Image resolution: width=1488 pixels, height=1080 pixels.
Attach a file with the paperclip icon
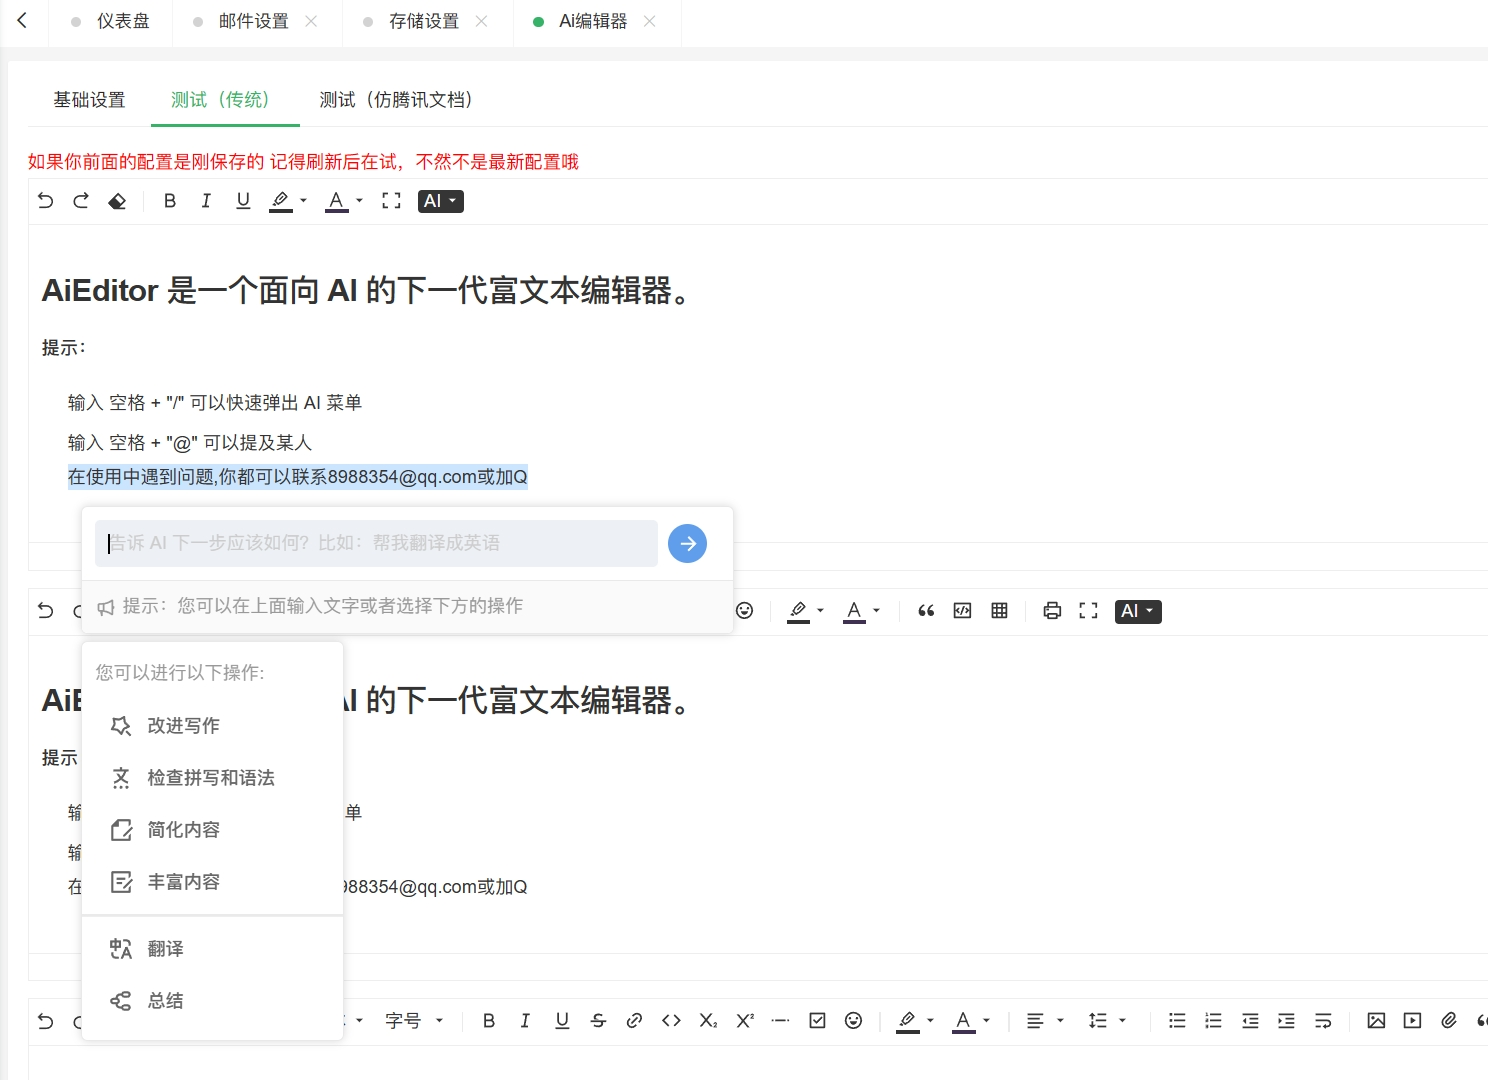(x=1449, y=1021)
